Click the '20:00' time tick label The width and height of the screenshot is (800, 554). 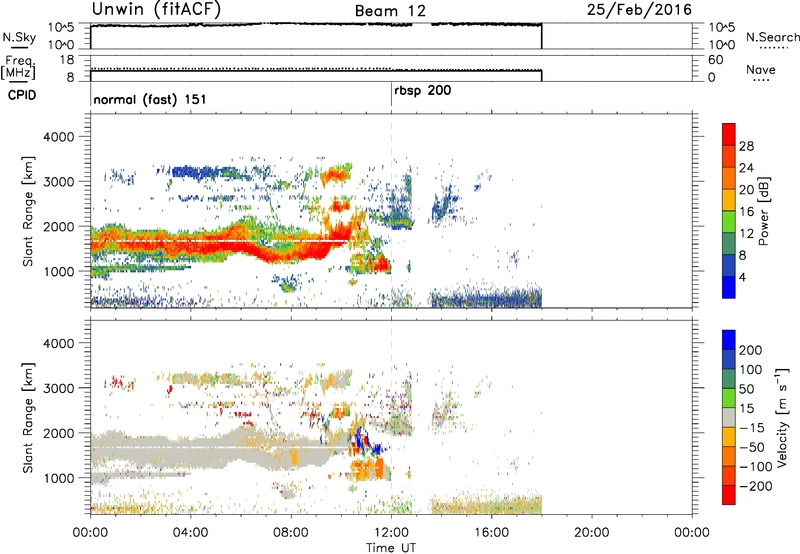tap(591, 533)
